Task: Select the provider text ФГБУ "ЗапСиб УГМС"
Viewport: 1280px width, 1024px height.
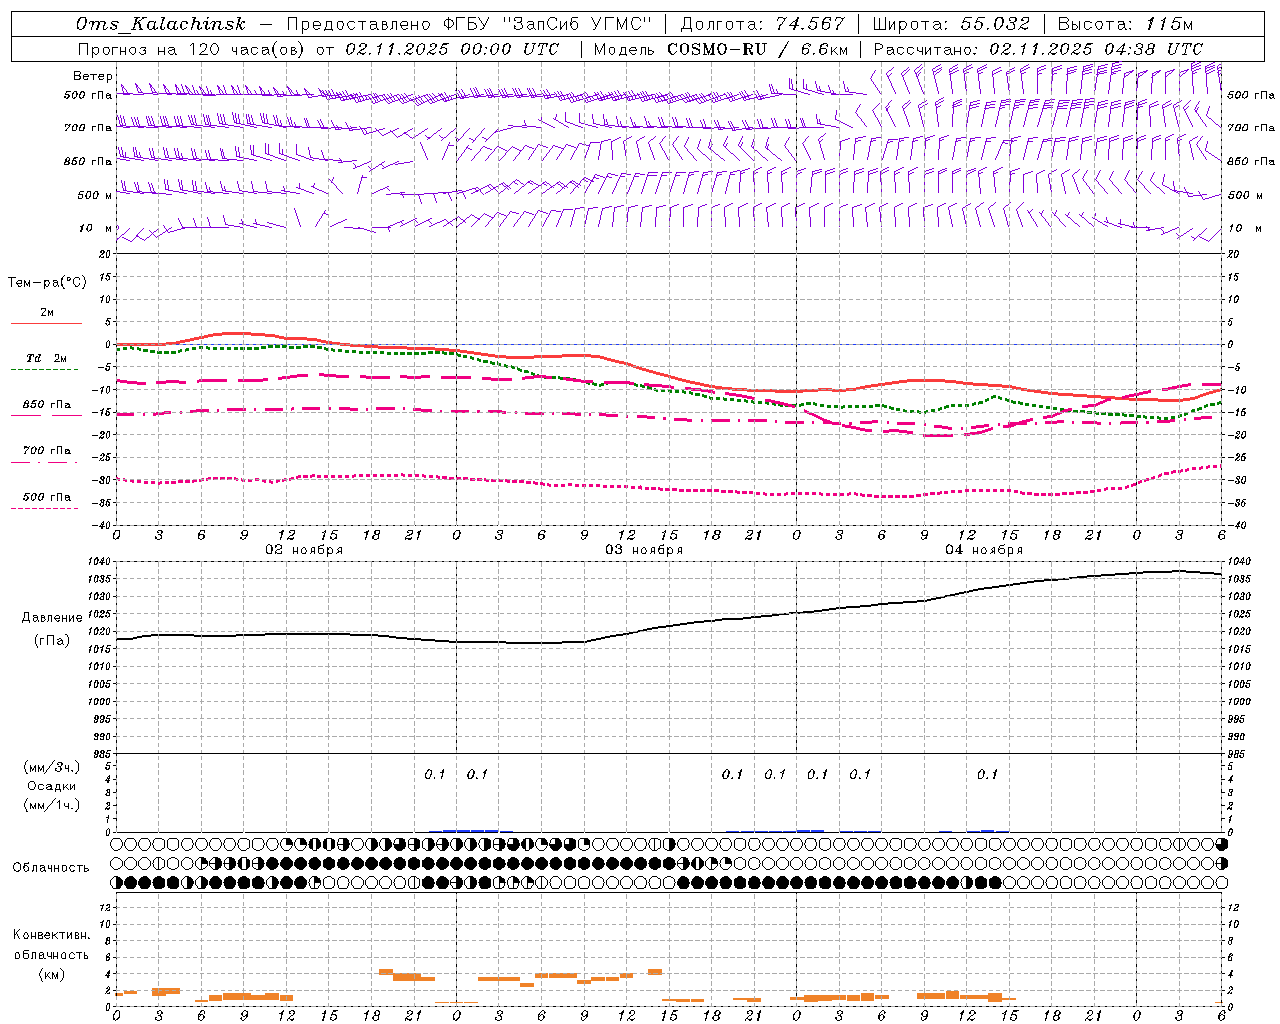Action: click(x=548, y=24)
